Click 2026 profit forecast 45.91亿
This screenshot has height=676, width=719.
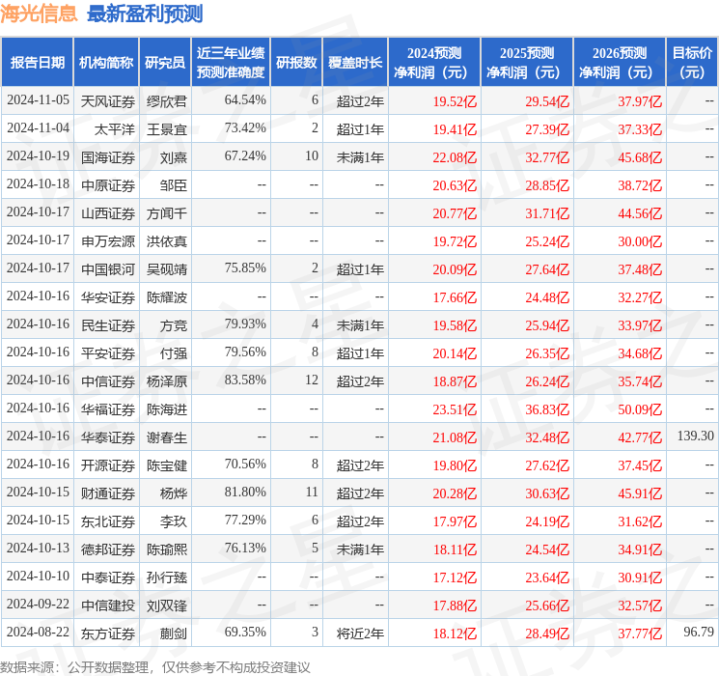click(x=640, y=493)
